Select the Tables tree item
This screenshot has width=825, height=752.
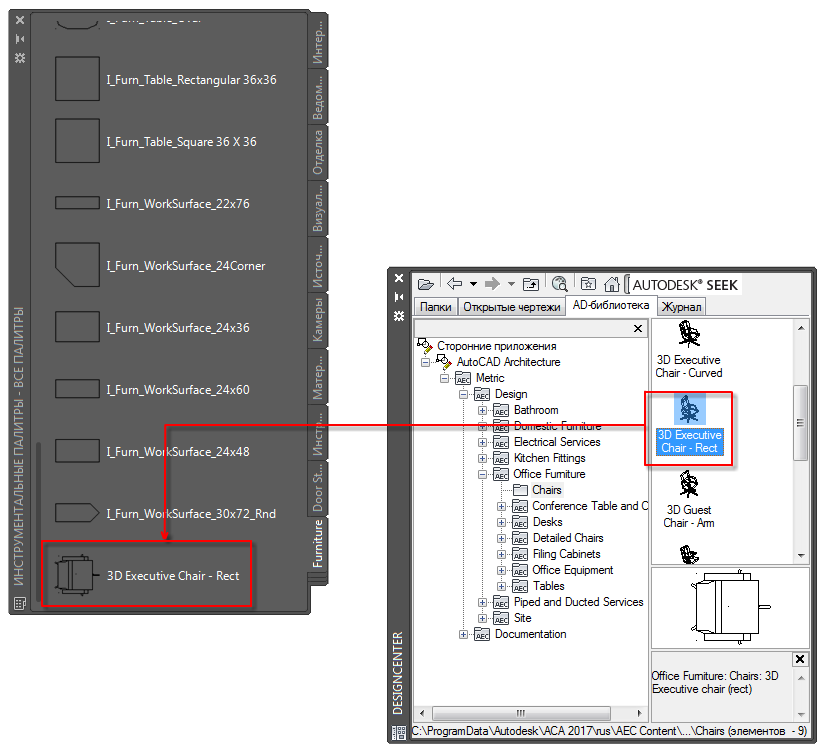(548, 586)
